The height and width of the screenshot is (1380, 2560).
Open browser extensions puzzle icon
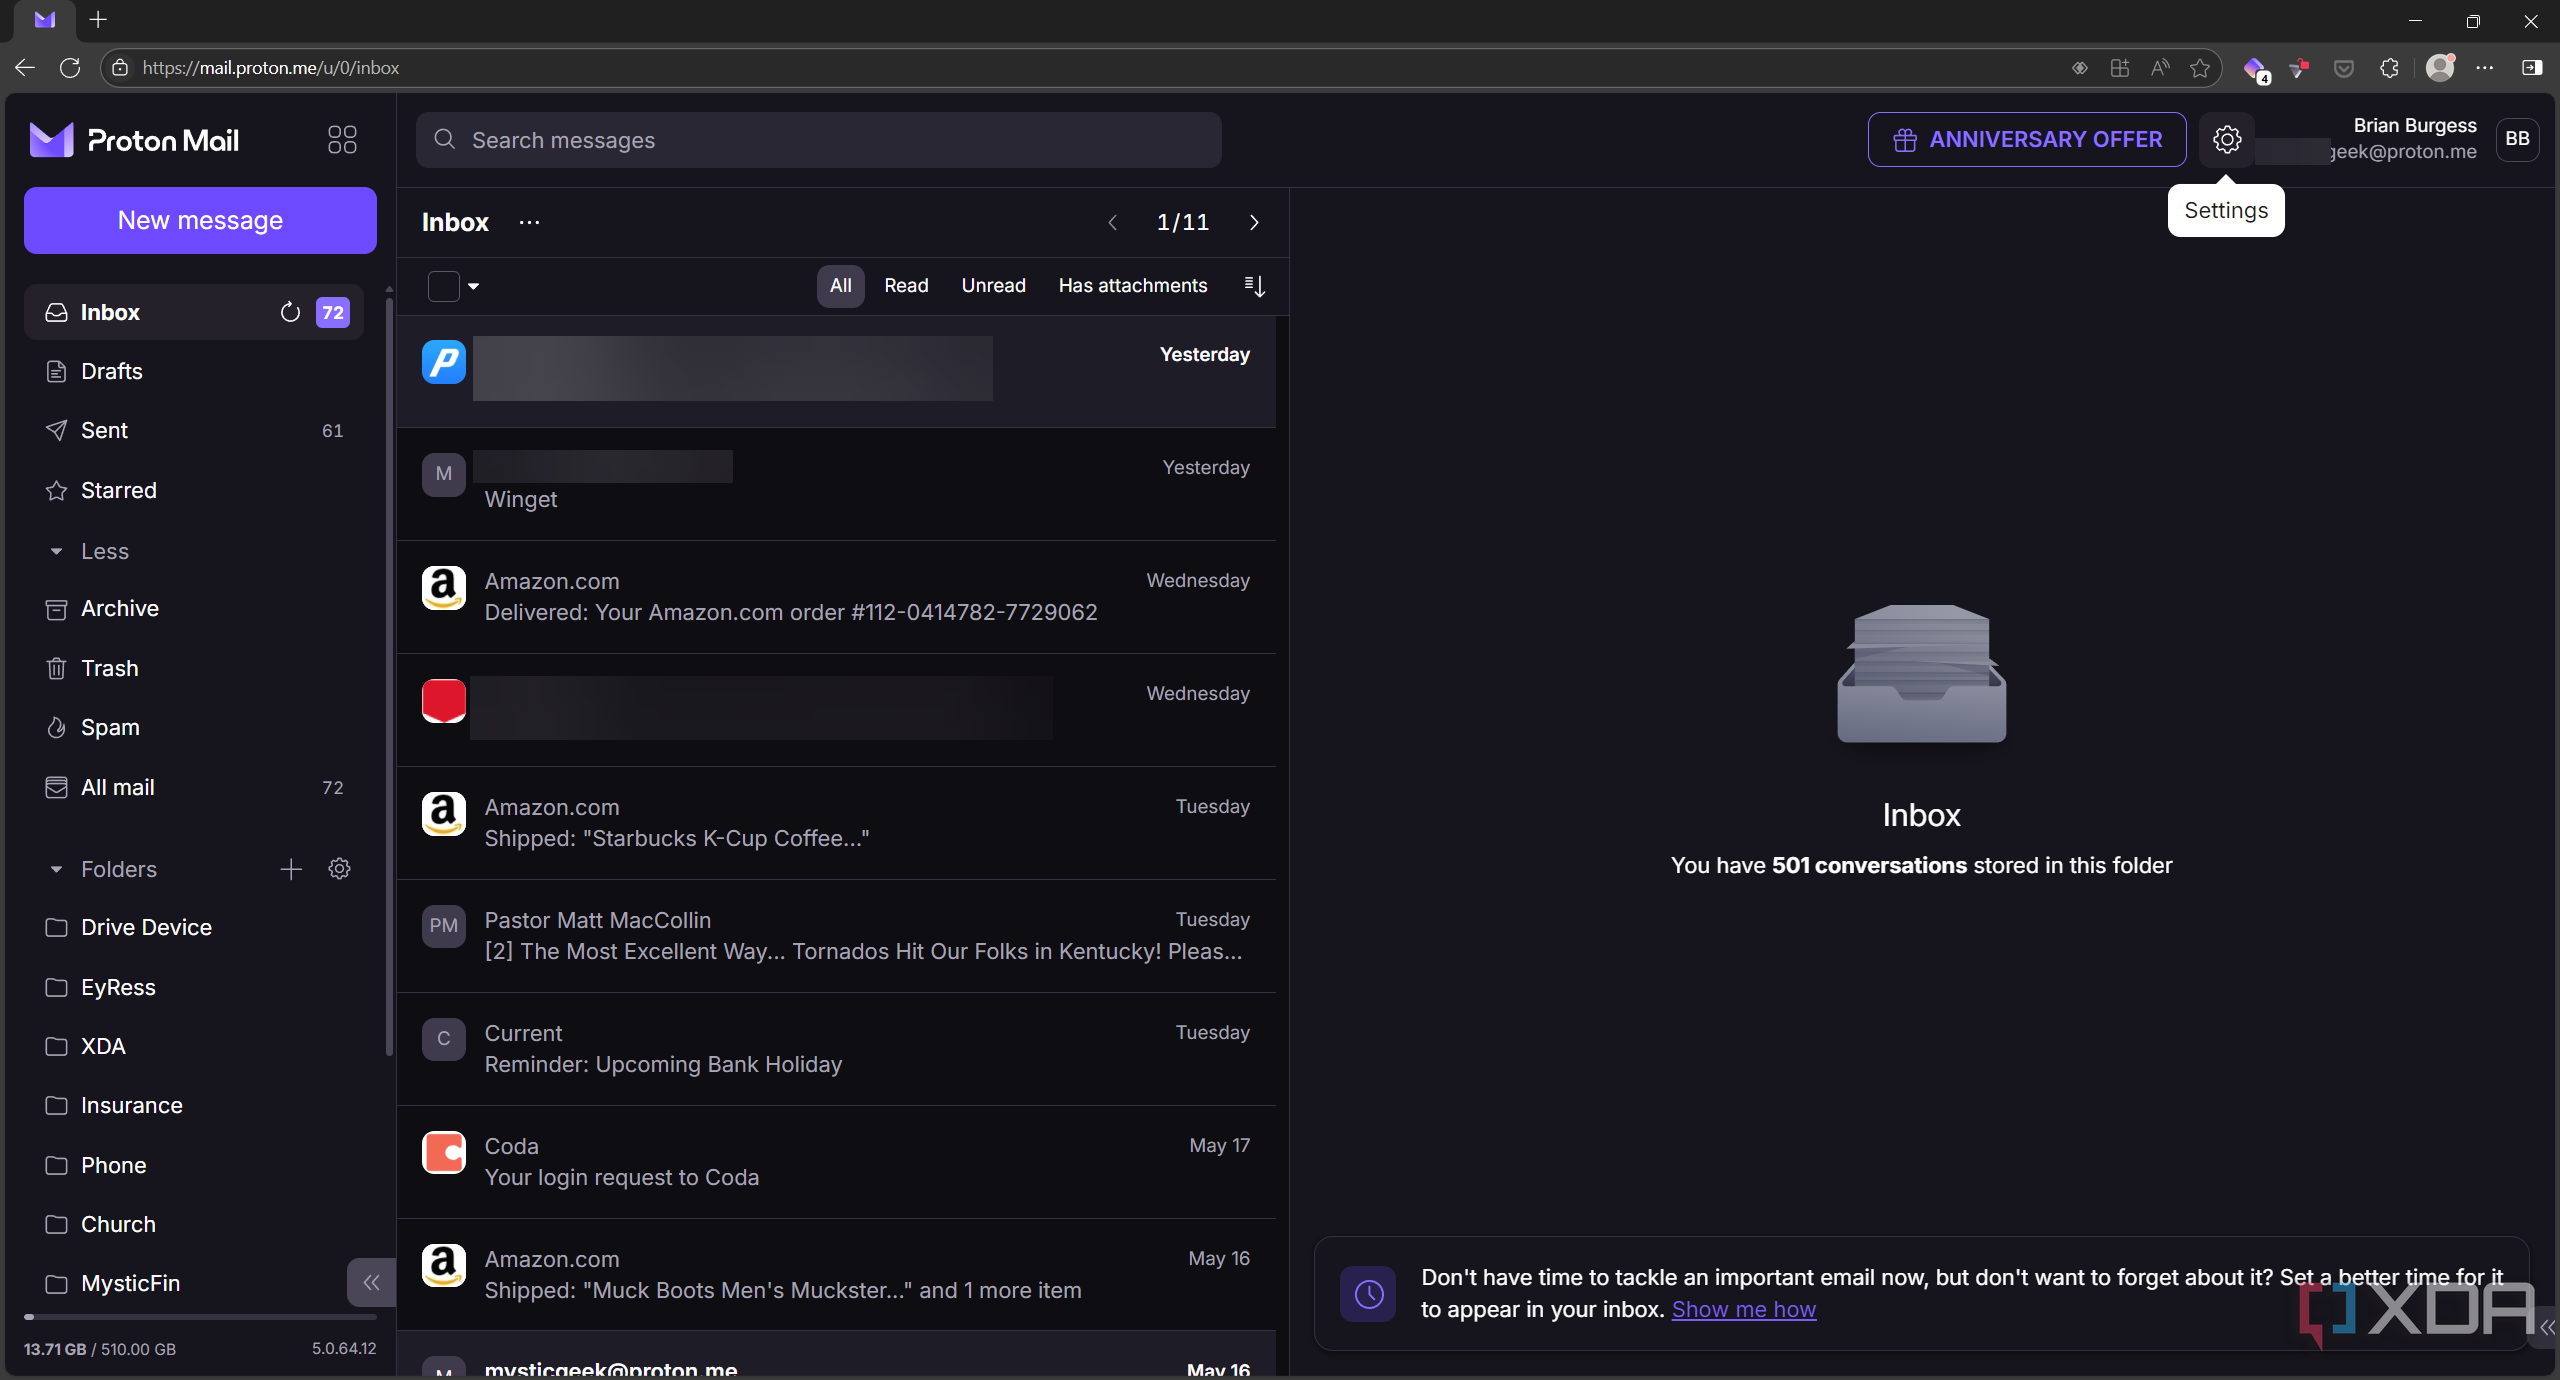2389,68
